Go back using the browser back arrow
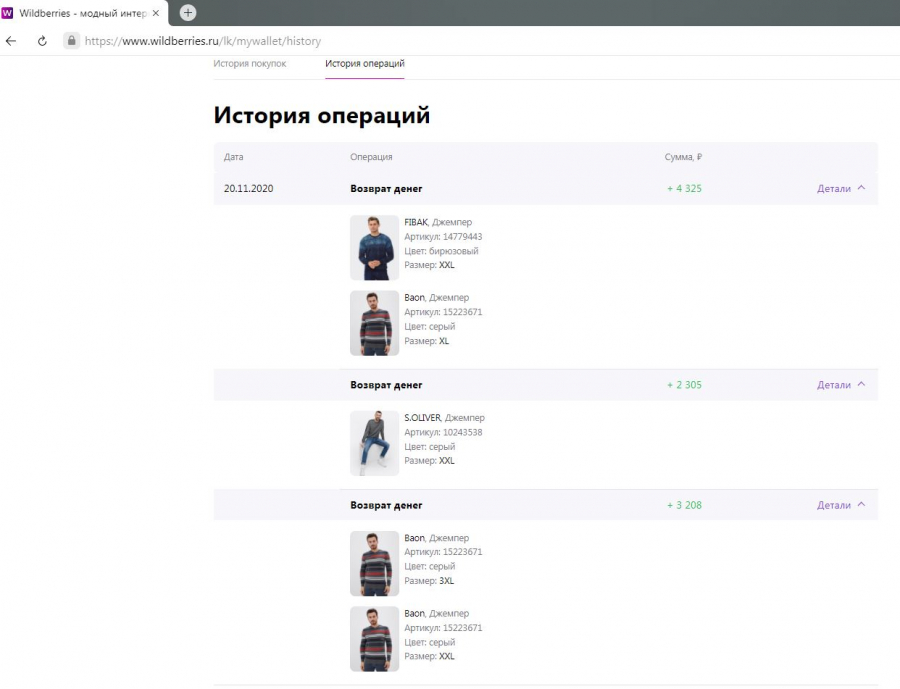The width and height of the screenshot is (900, 689). (x=11, y=41)
